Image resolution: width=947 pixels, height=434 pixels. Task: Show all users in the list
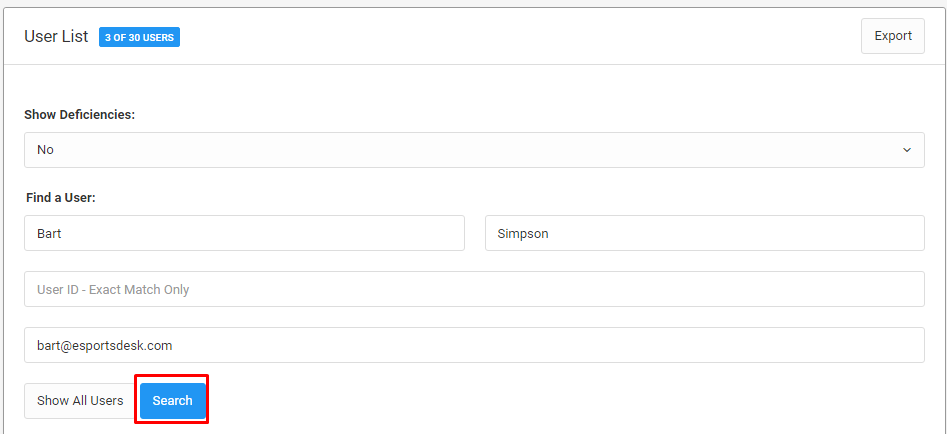[80, 401]
